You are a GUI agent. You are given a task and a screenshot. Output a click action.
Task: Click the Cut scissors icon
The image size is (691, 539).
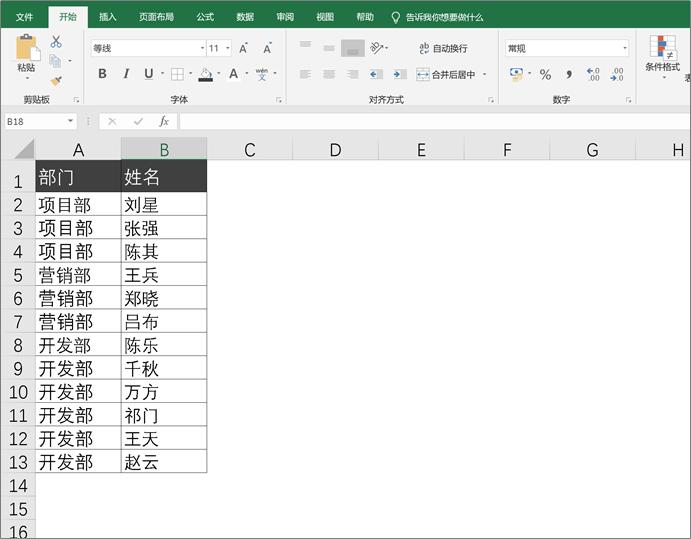point(56,42)
